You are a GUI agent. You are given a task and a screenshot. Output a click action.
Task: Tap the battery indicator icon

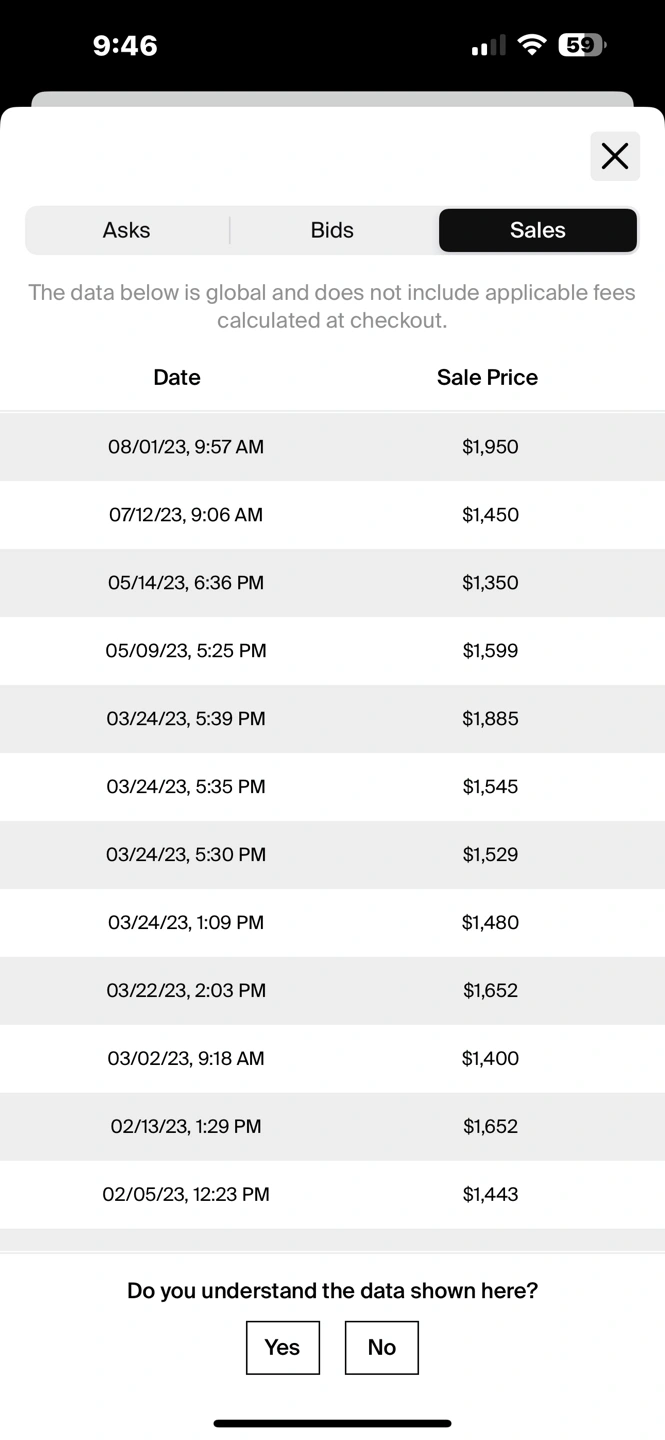(581, 45)
